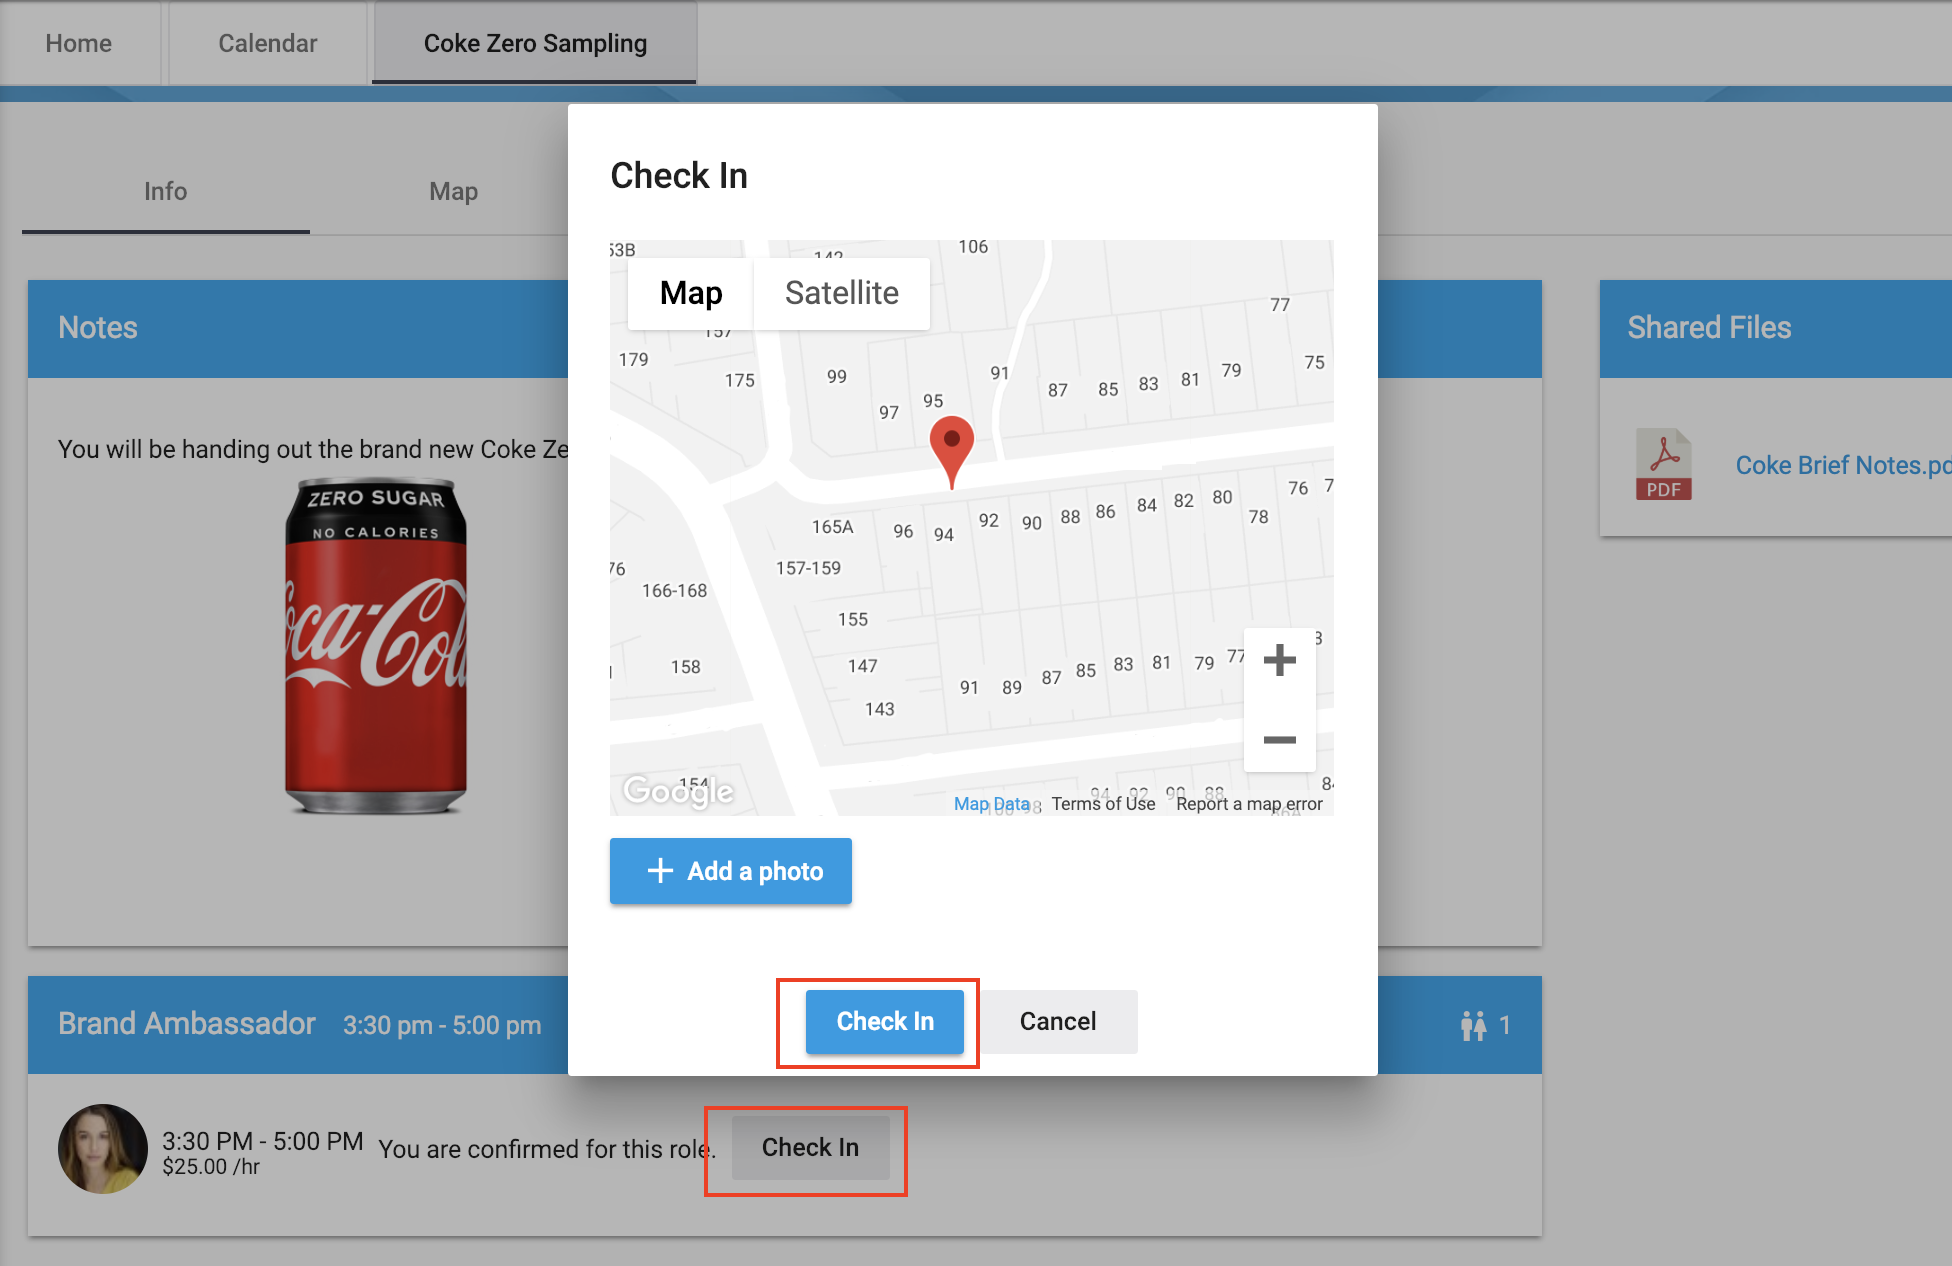Click the Terms of Use map link
This screenshot has height=1266, width=1952.
[x=1103, y=804]
